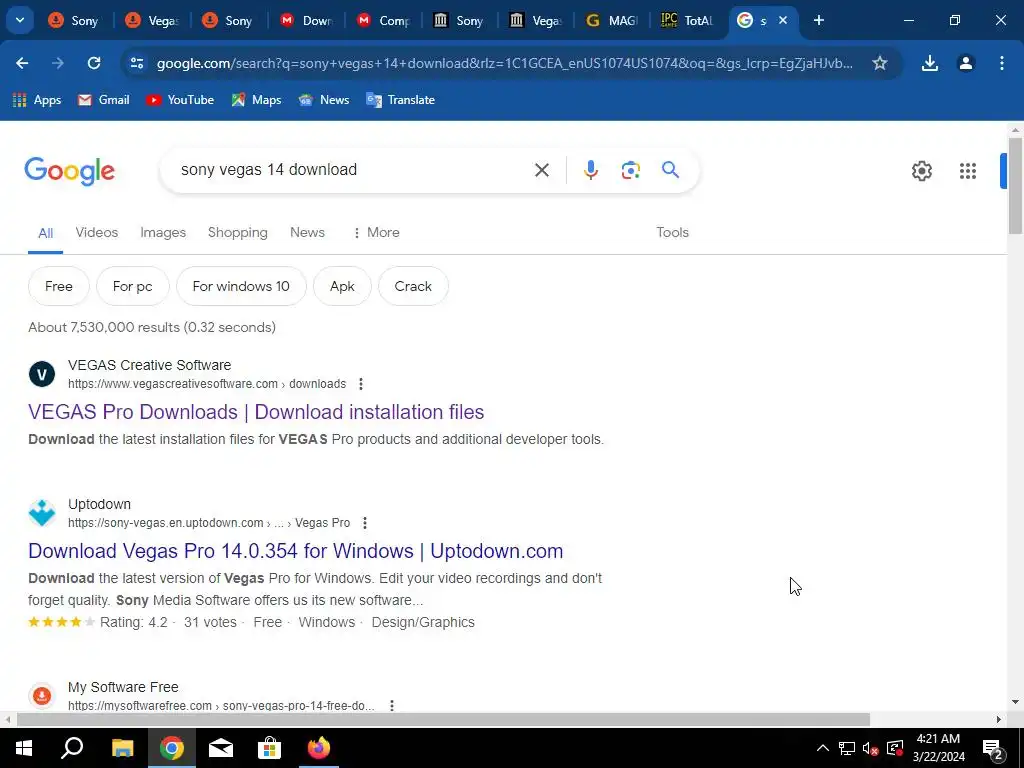
Task: Open Microsoft Store from taskbar
Action: pos(269,748)
